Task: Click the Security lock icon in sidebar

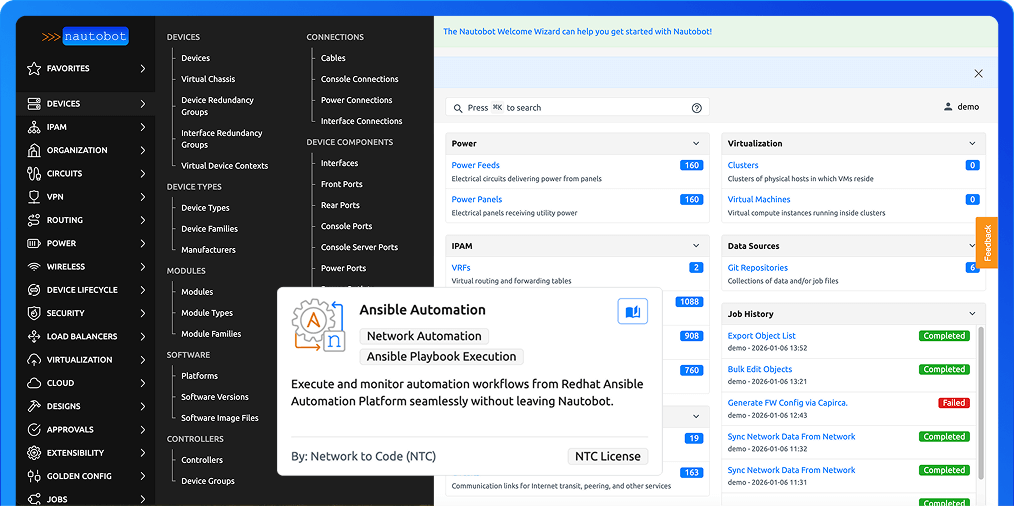Action: 34,313
